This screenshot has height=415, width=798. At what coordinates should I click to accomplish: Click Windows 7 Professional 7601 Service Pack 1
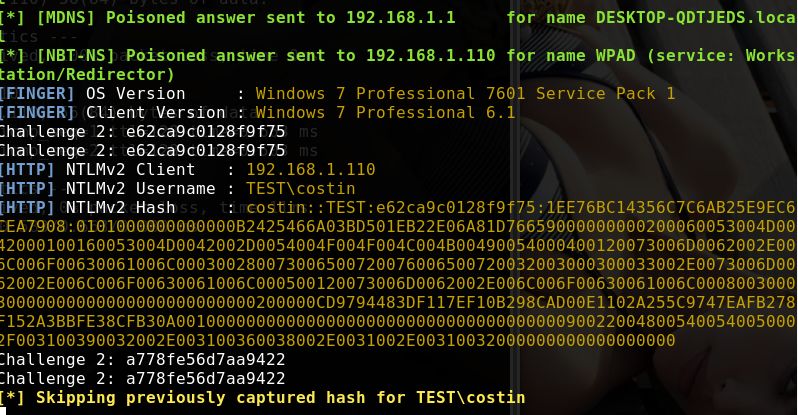465,94
